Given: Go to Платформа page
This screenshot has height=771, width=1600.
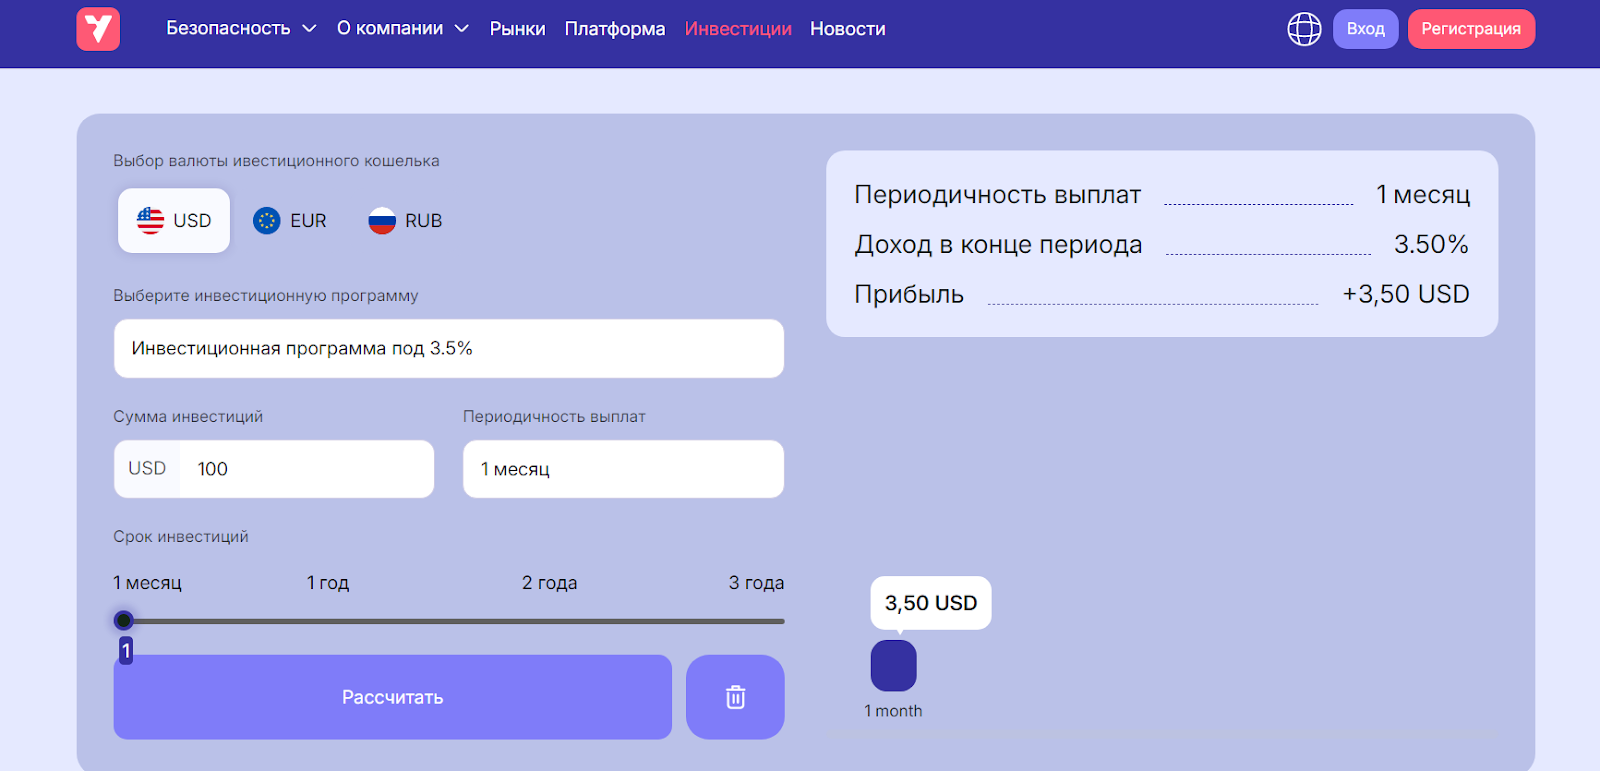Looking at the screenshot, I should (x=615, y=29).
